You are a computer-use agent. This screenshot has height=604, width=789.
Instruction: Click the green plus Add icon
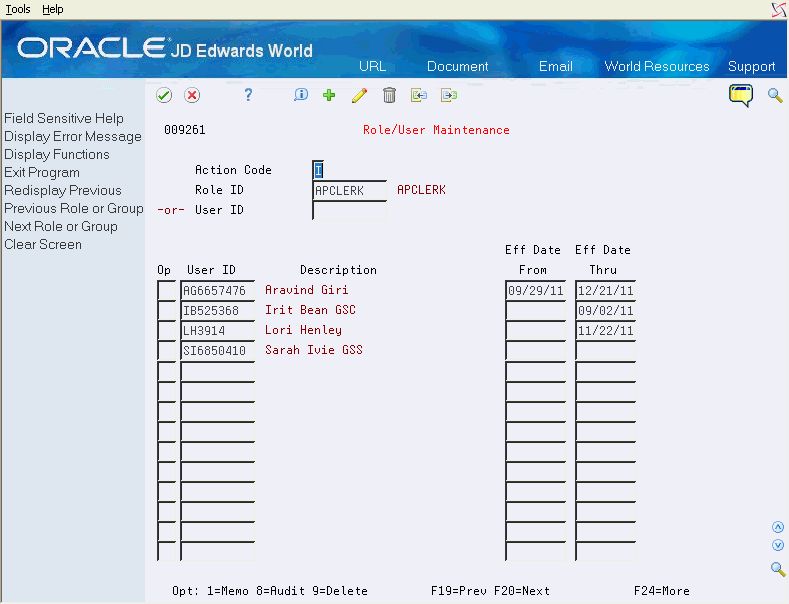pos(329,95)
